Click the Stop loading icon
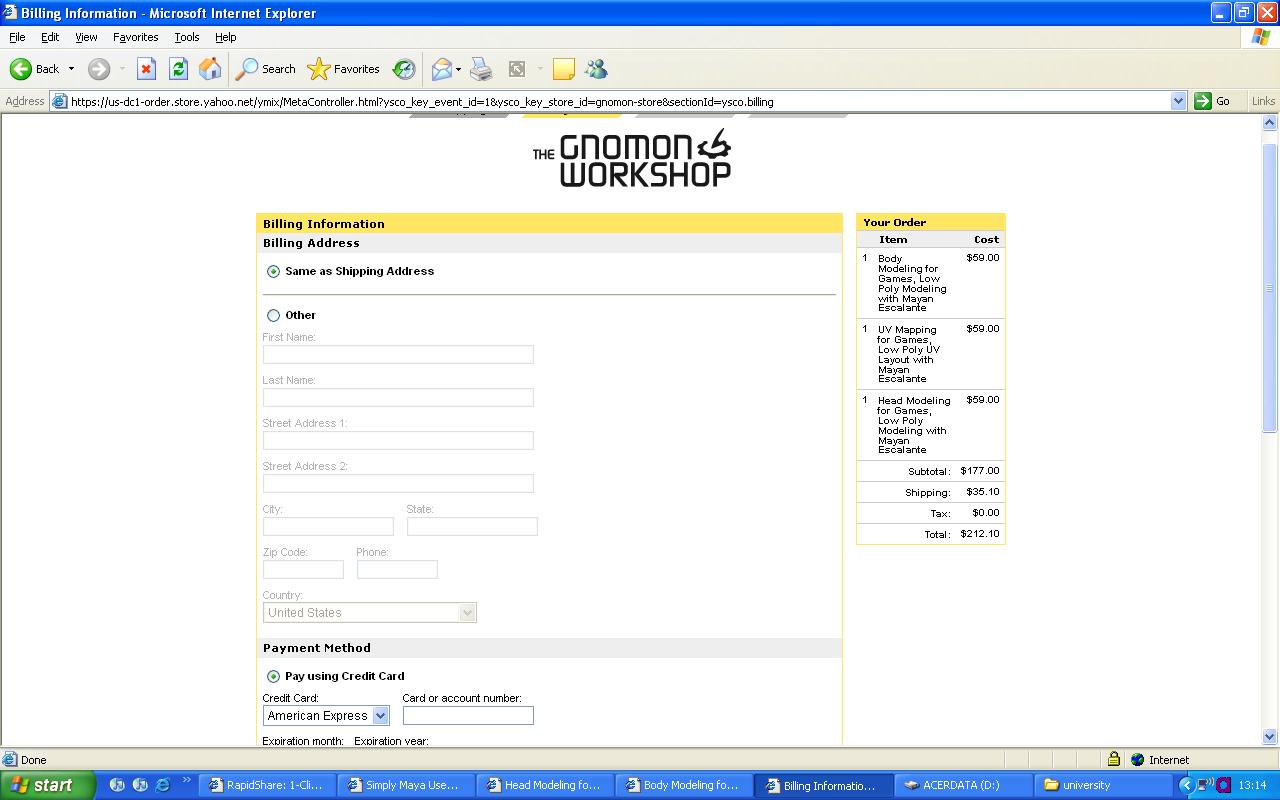Viewport: 1280px width, 800px height. (146, 69)
